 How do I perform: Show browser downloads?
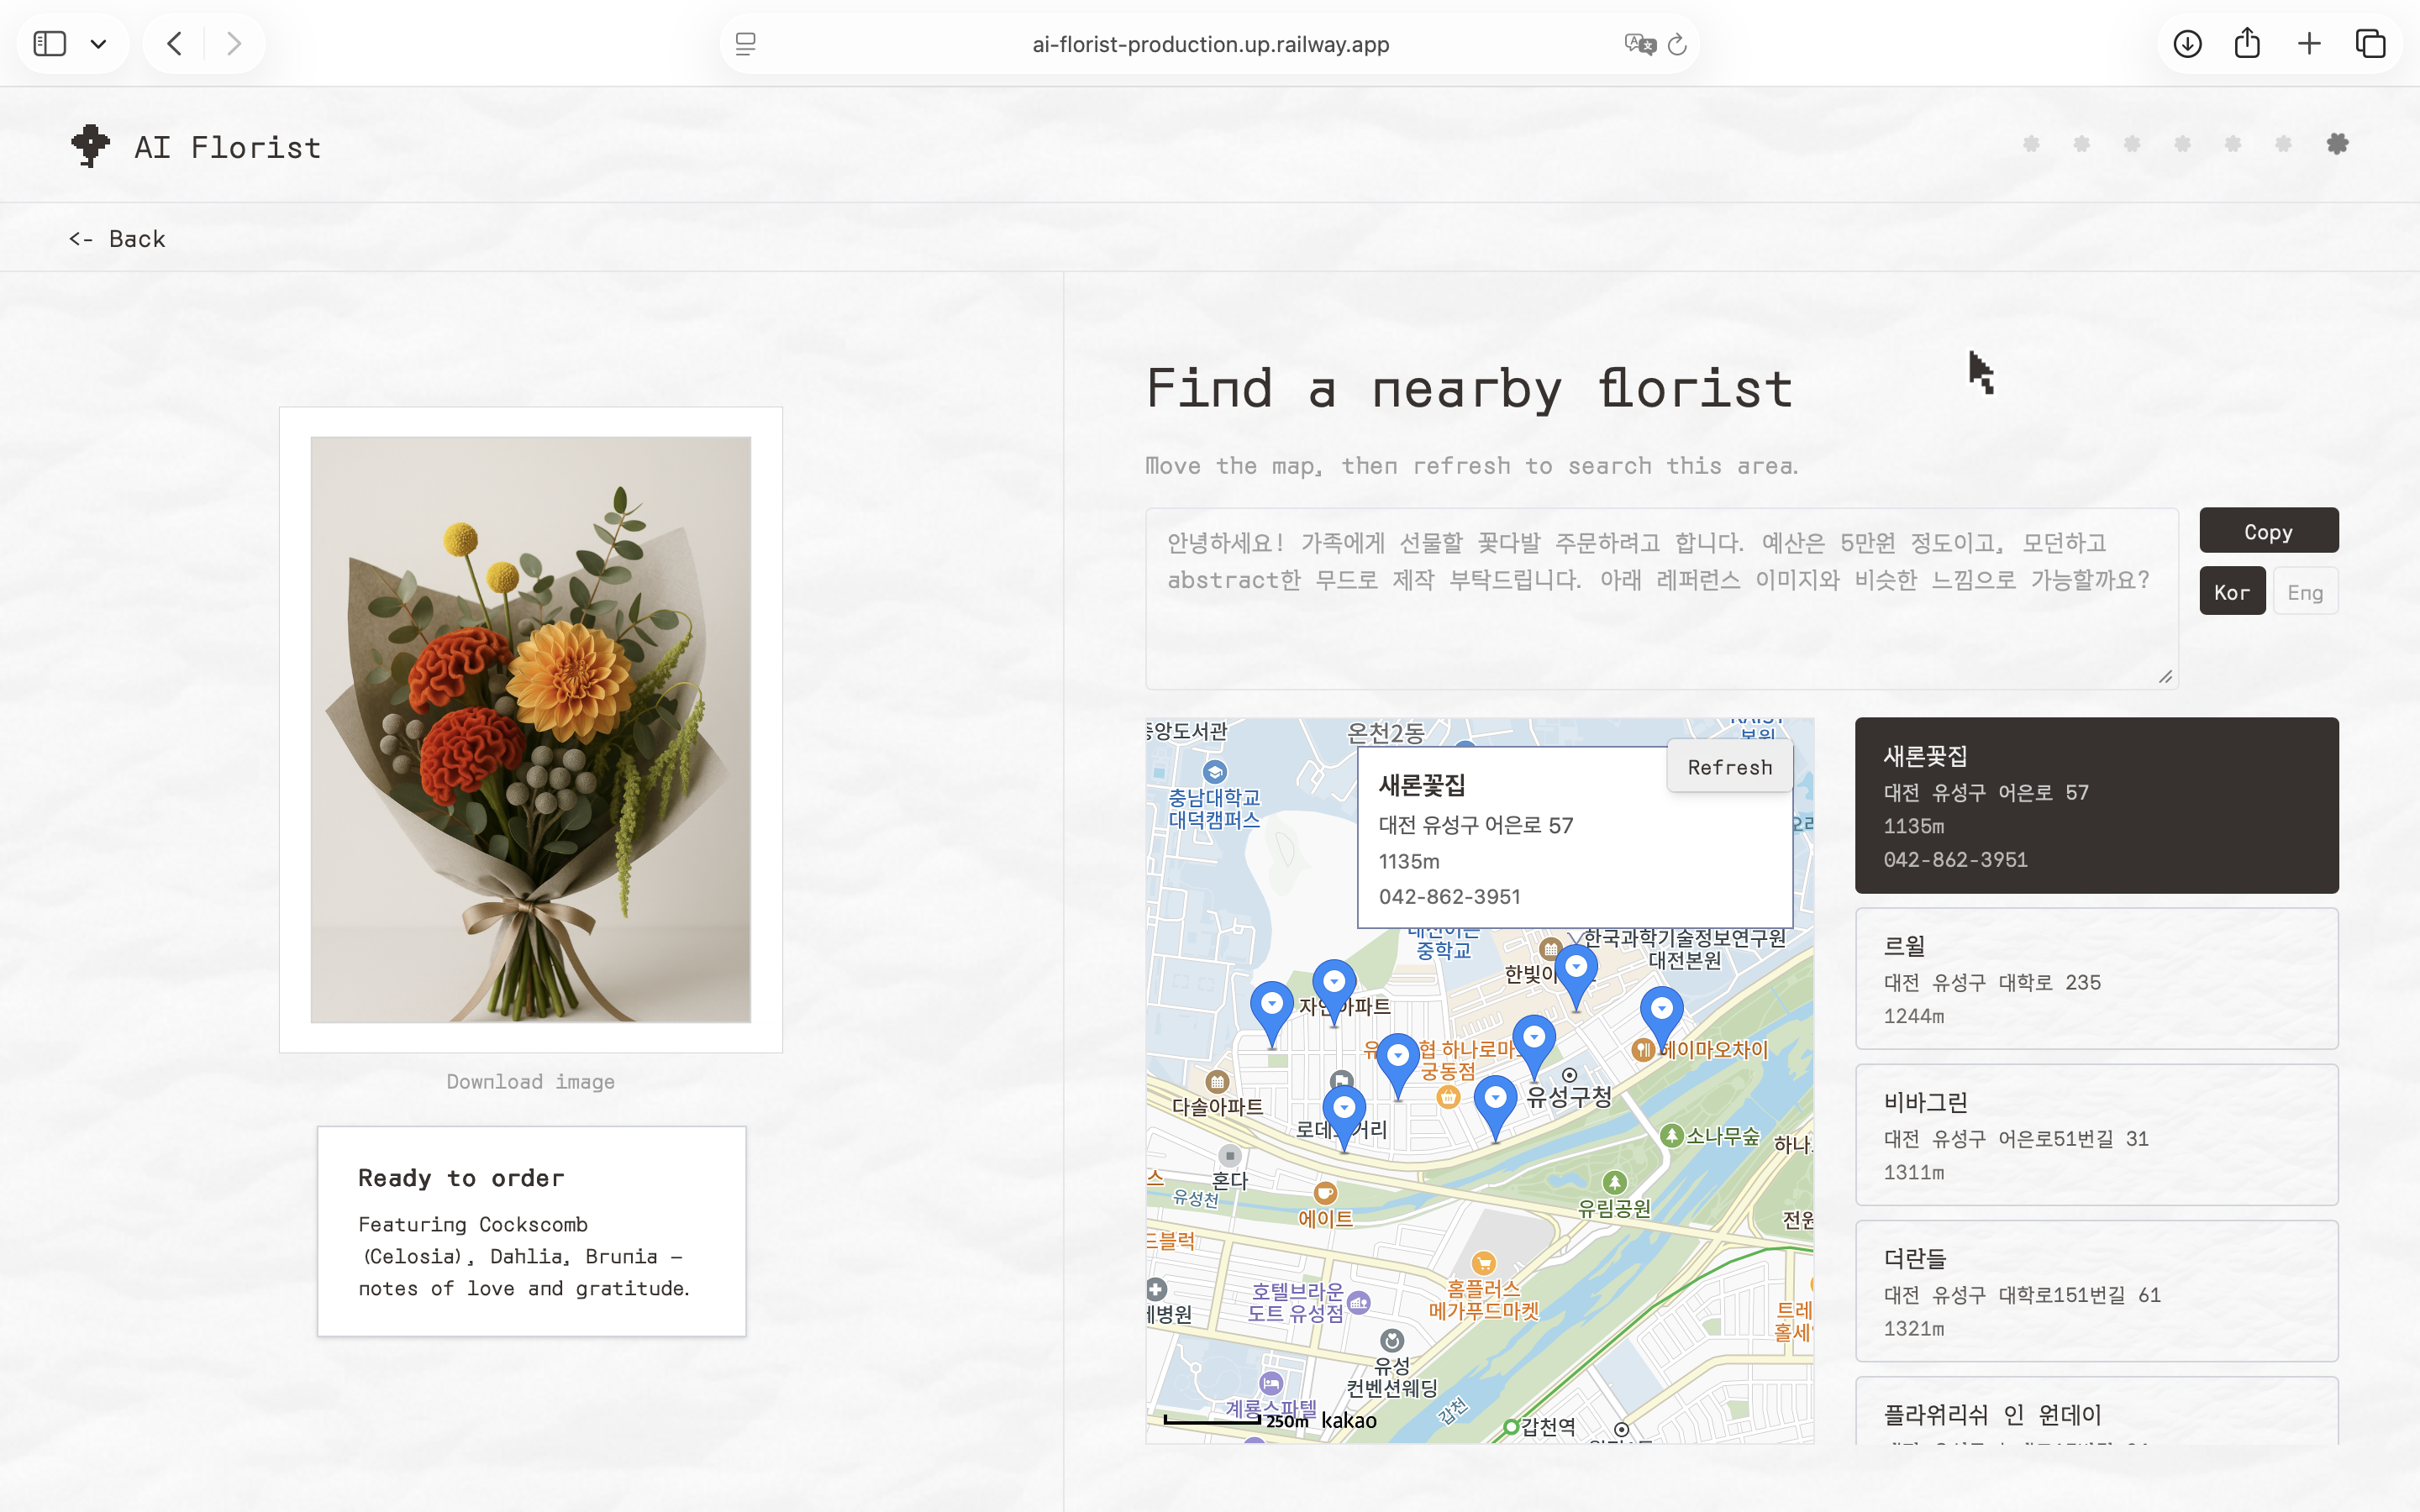2187,44
